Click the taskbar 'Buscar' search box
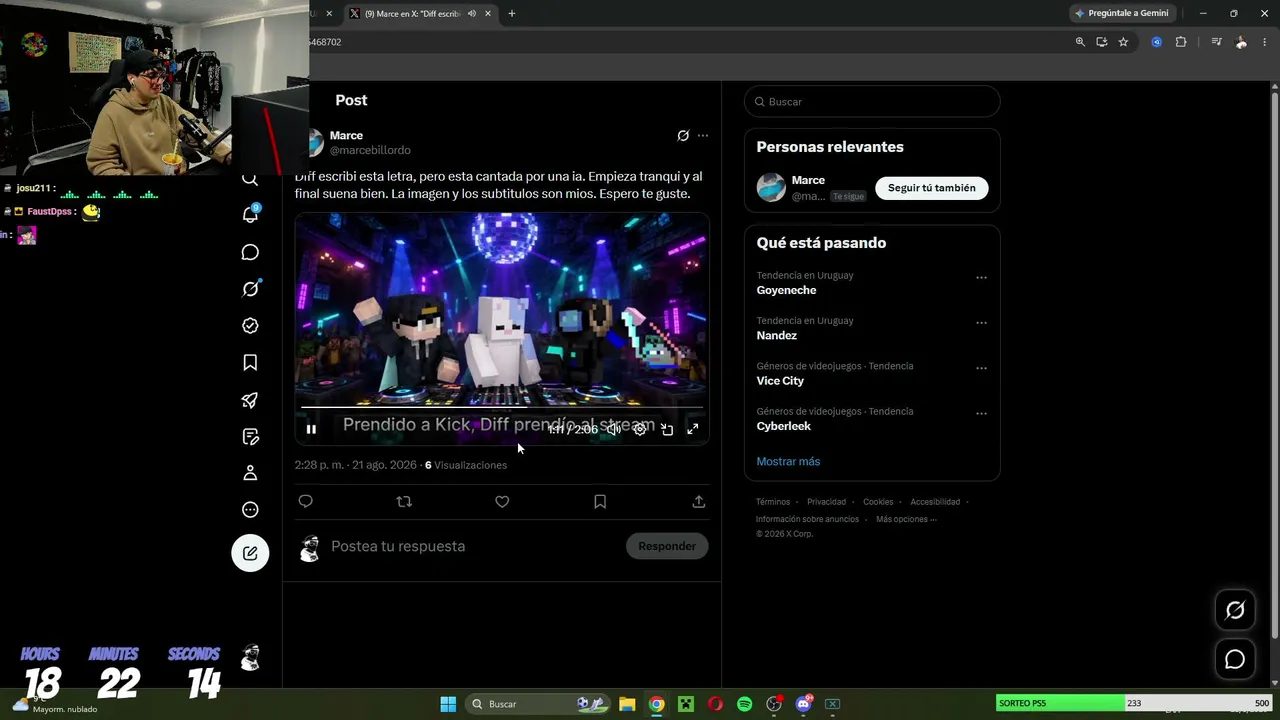The image size is (1280, 720). click(x=538, y=704)
